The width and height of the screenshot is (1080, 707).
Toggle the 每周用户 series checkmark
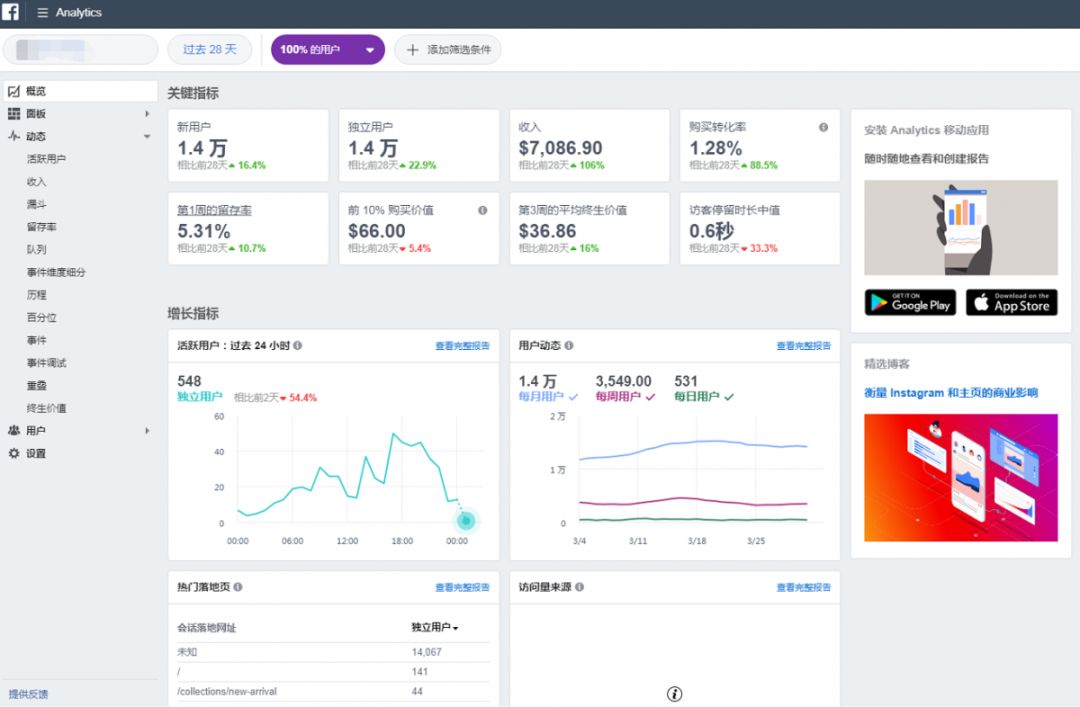[x=650, y=397]
